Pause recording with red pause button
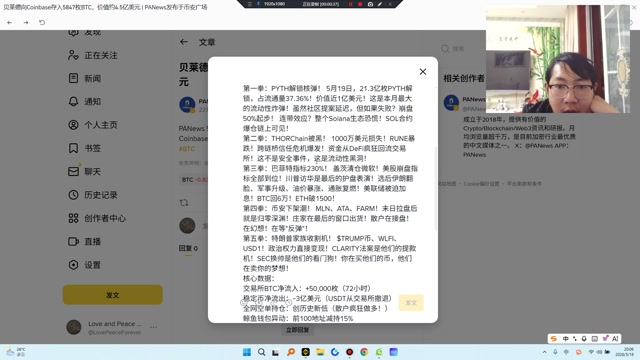 point(350,4)
